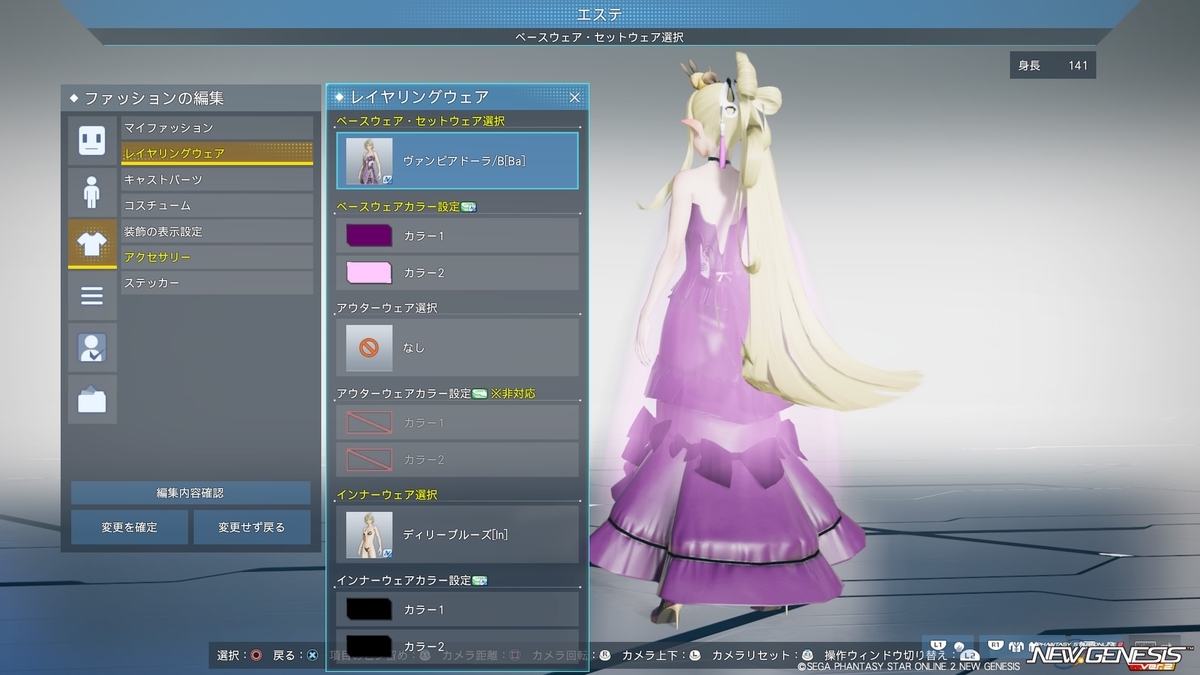Open the コスチューム menu entry
Screen dimensions: 1200x675
coord(217,206)
